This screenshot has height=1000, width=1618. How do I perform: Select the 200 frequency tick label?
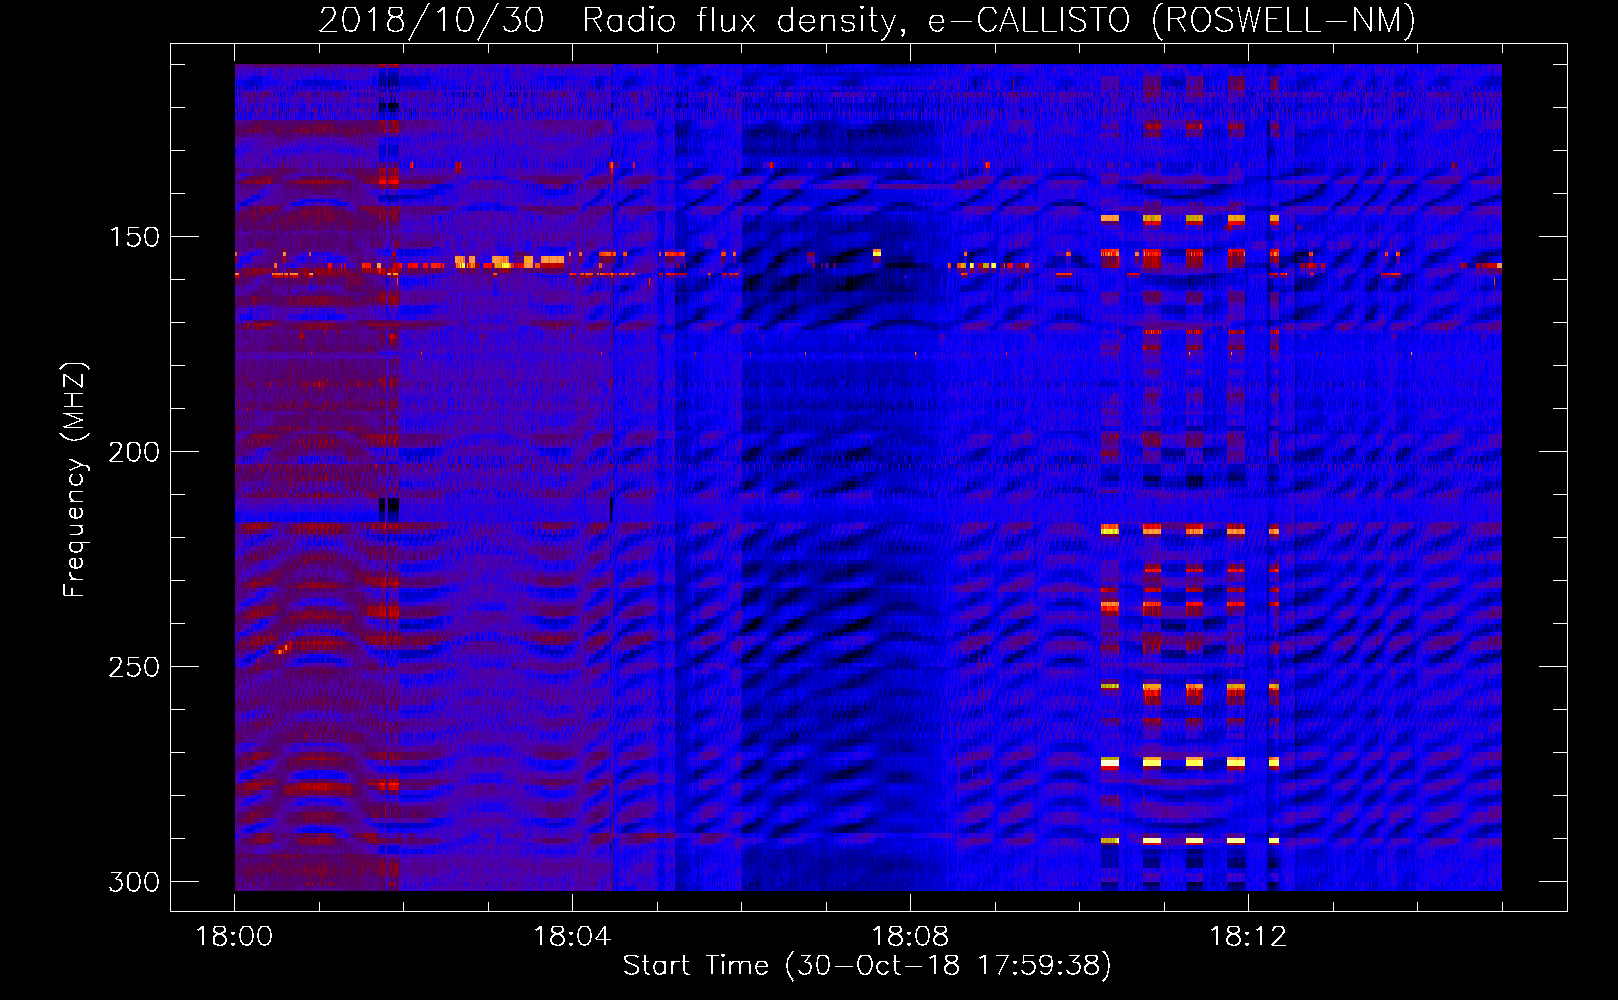pos(134,452)
